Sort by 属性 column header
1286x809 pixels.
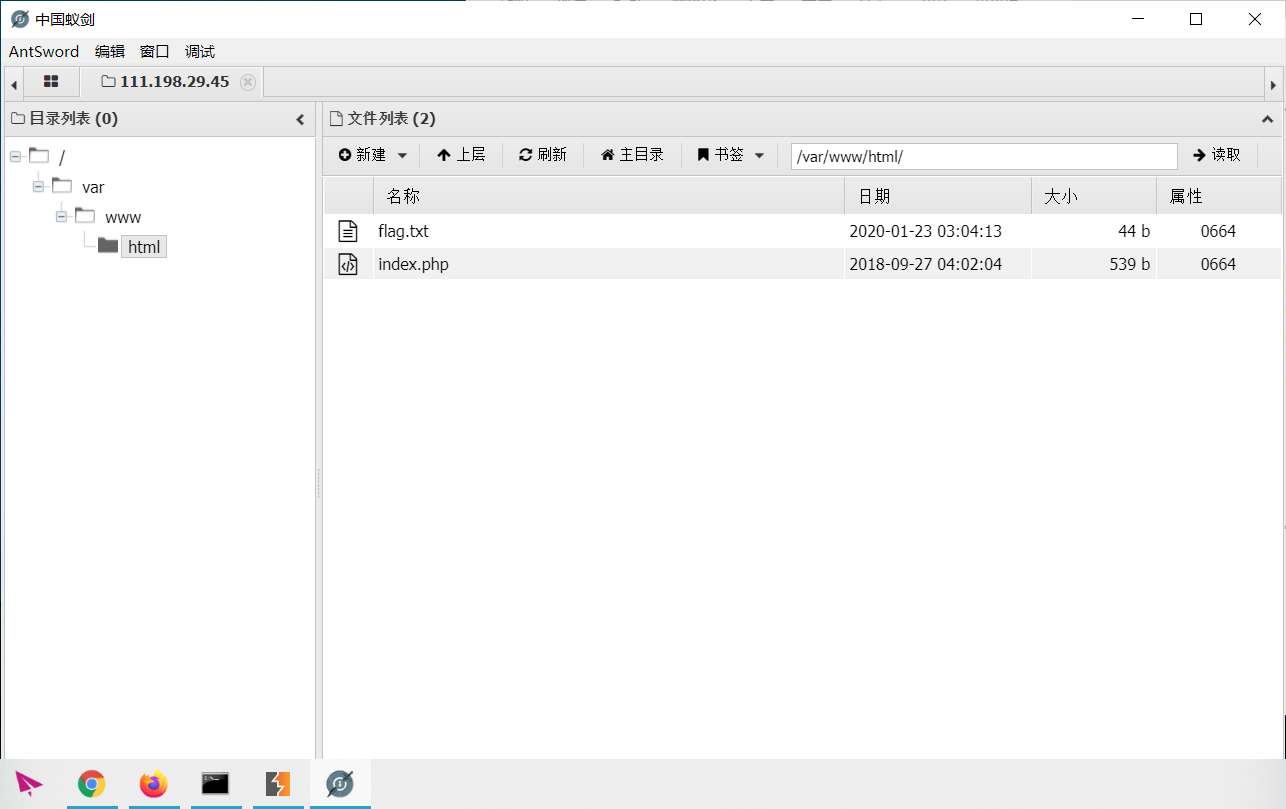pyautogui.click(x=1218, y=196)
